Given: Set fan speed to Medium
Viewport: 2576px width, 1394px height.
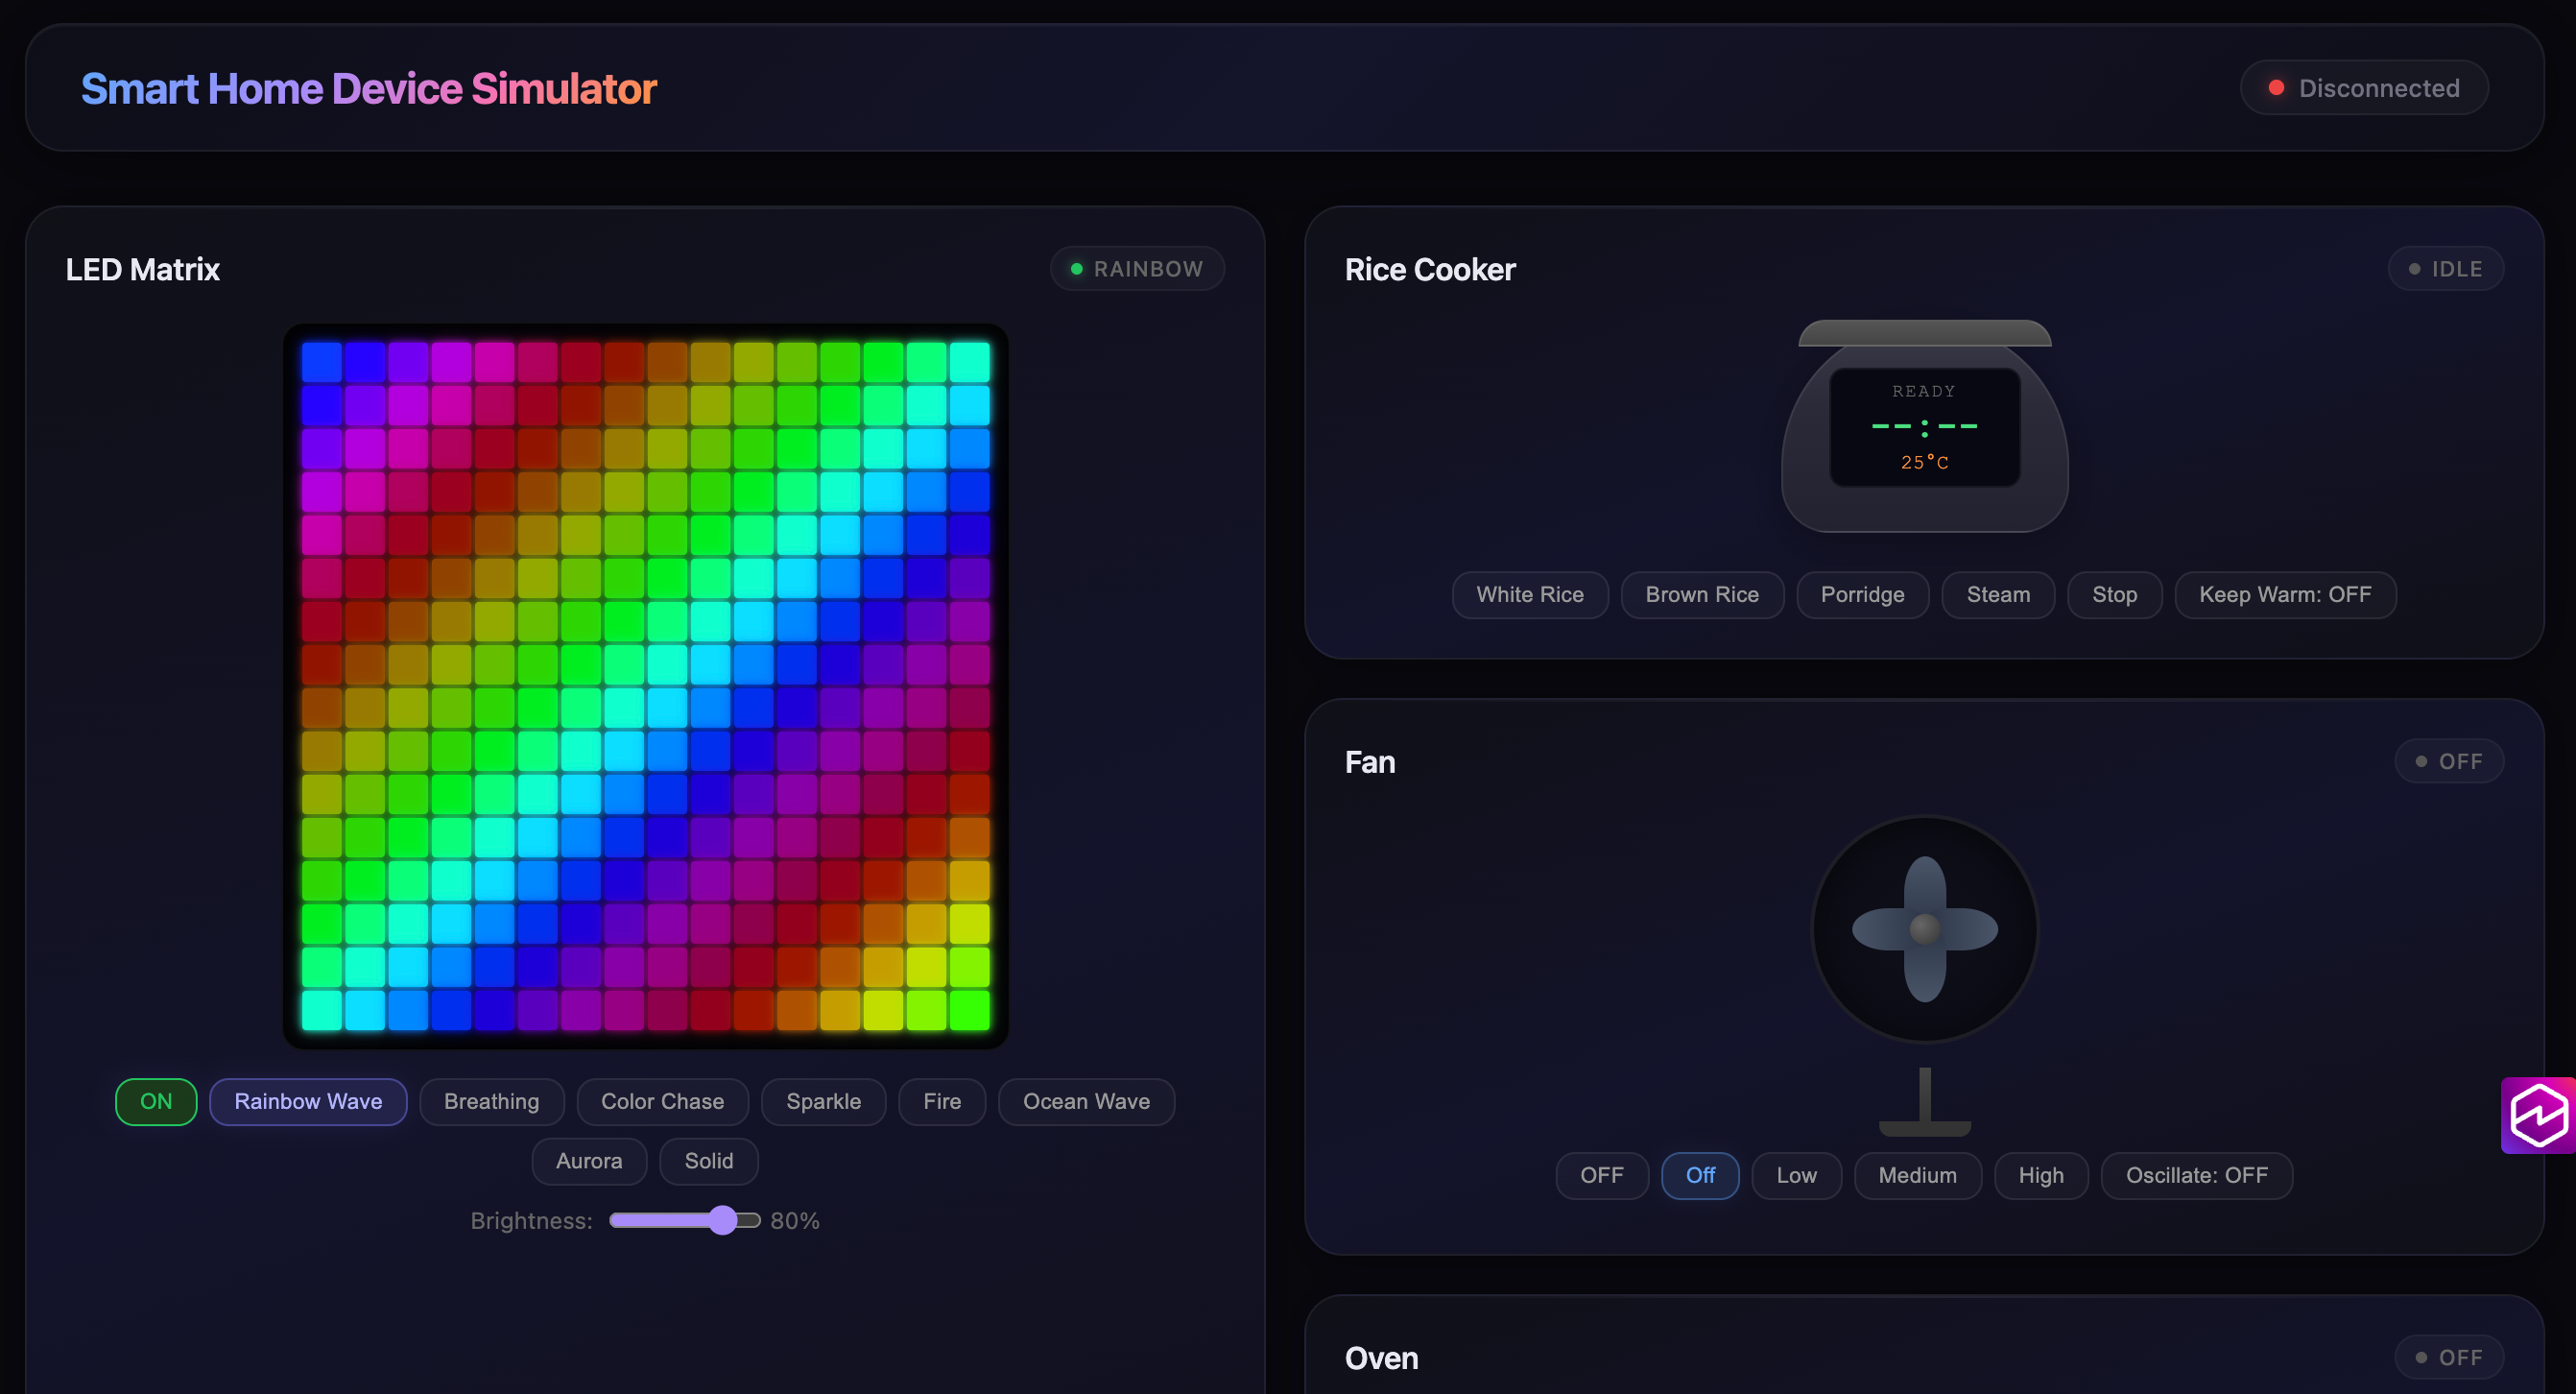Looking at the screenshot, I should (x=1917, y=1175).
